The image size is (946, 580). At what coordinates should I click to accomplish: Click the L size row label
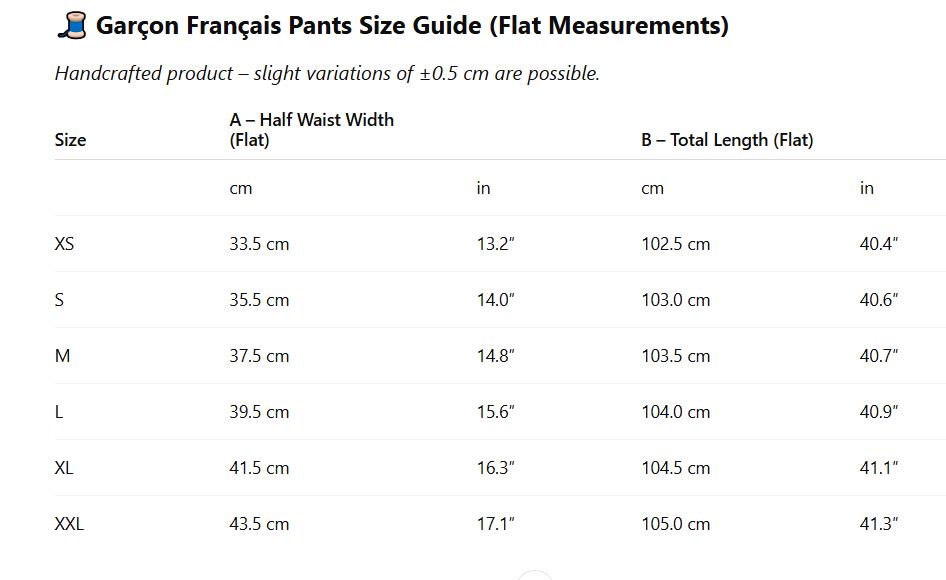click(59, 412)
